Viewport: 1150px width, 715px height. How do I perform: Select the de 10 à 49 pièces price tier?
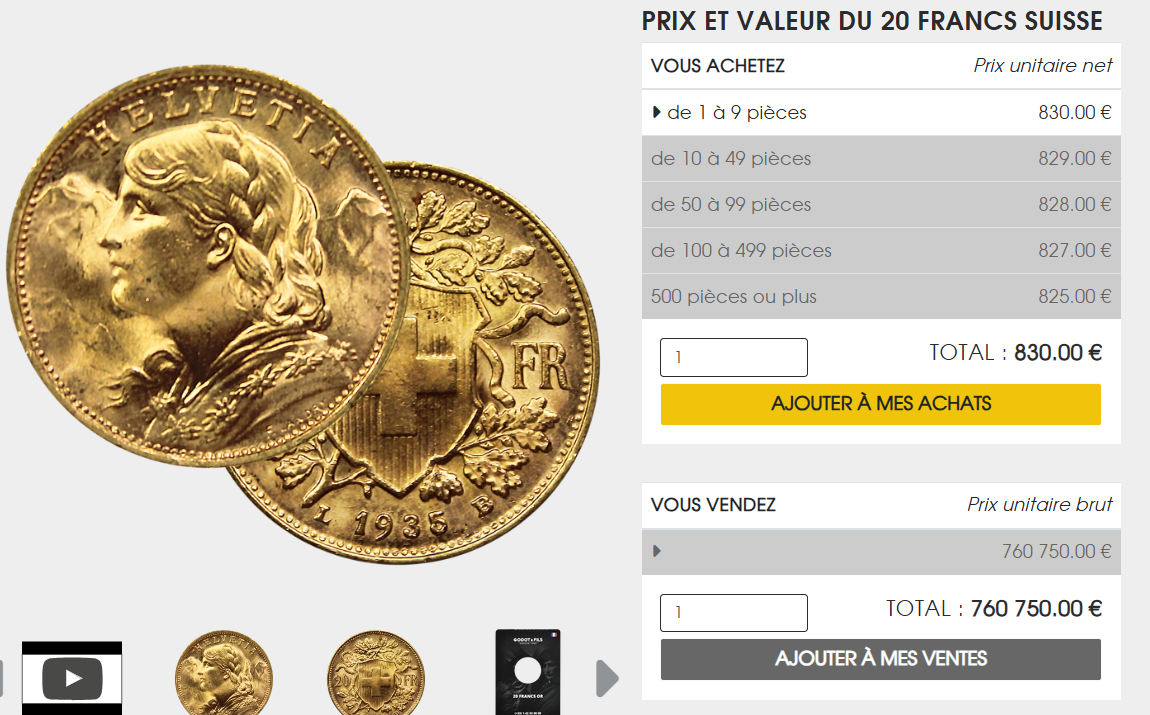pos(881,158)
